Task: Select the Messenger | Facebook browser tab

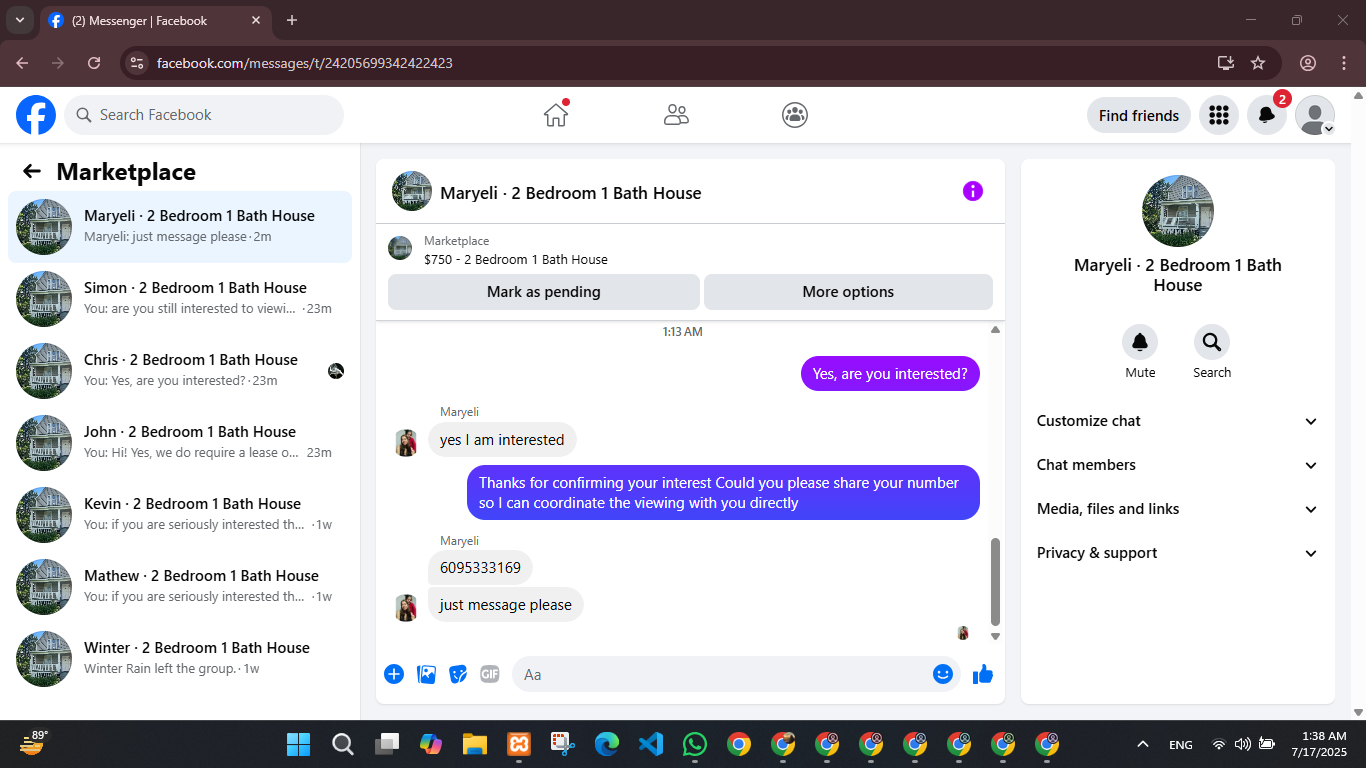Action: (x=154, y=20)
